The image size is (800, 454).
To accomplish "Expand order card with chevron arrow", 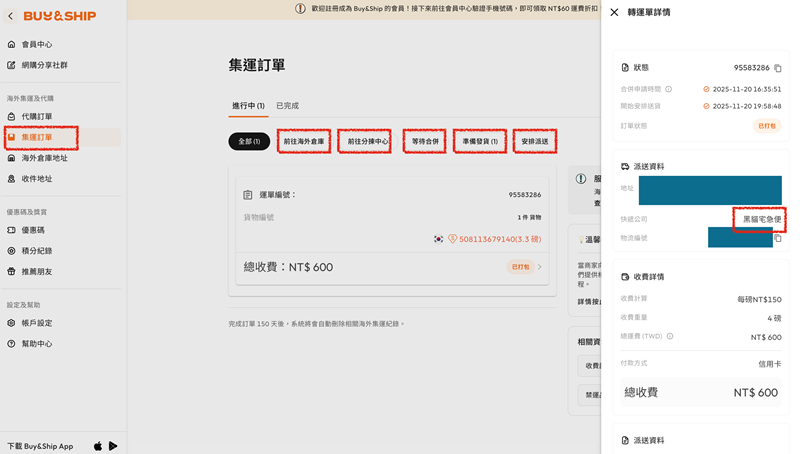I will [540, 267].
